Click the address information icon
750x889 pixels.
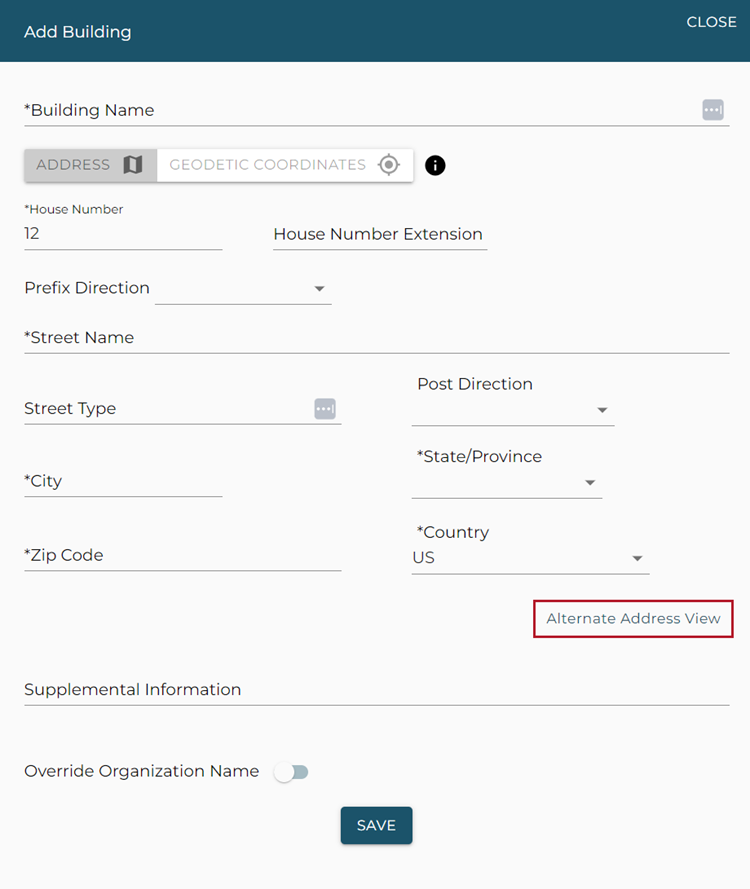click(x=435, y=165)
